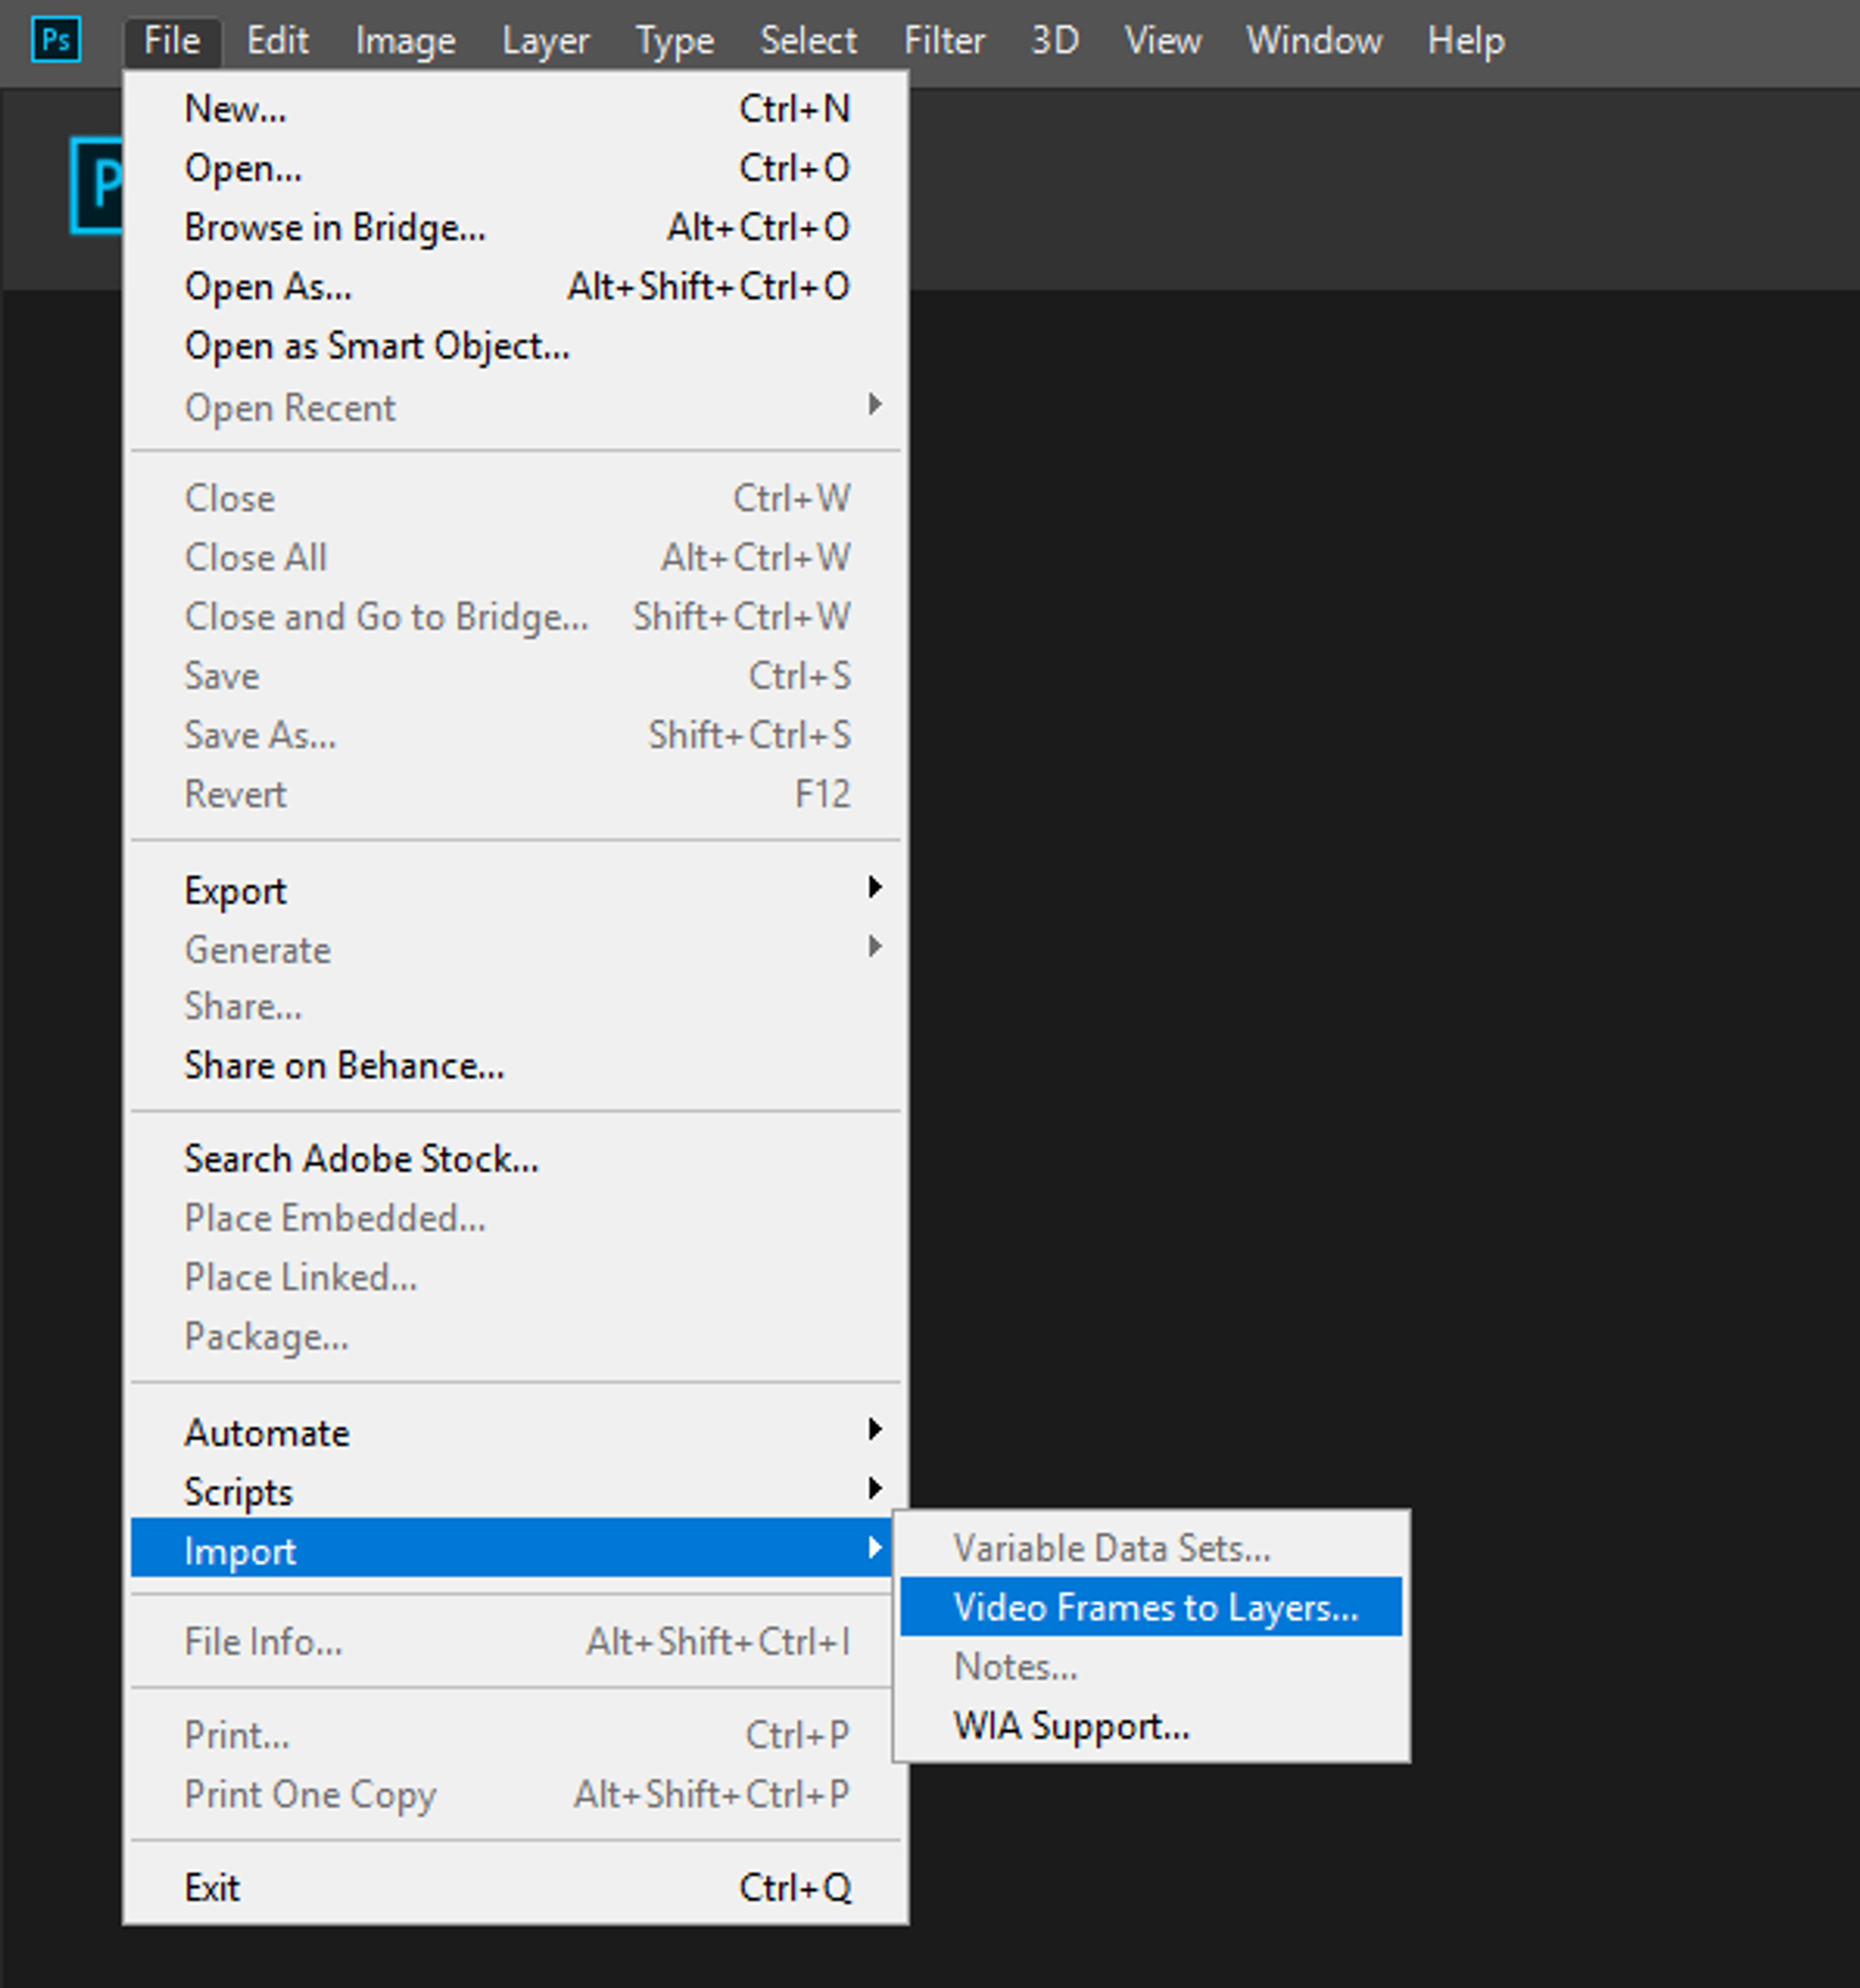The image size is (1860, 1988).
Task: Expand the Scripts submenu
Action: click(238, 1491)
